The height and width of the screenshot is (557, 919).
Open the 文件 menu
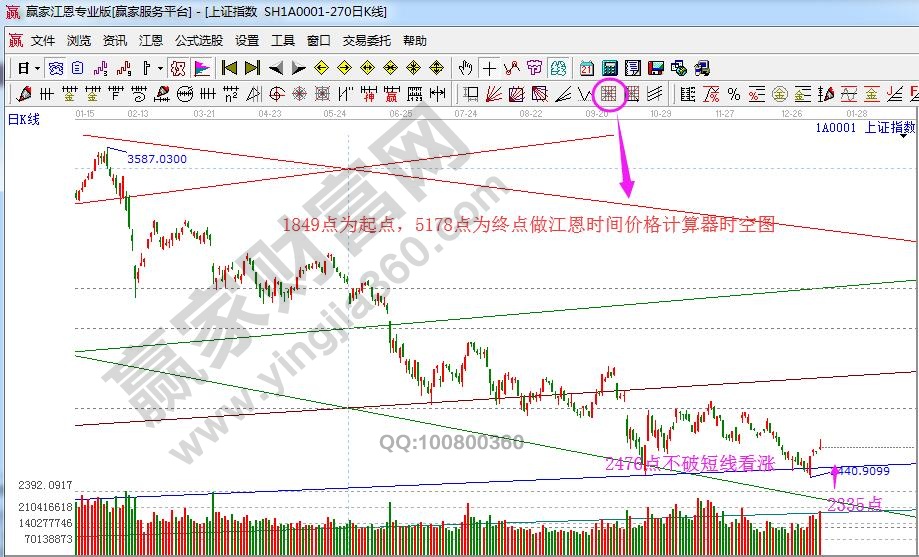42,41
